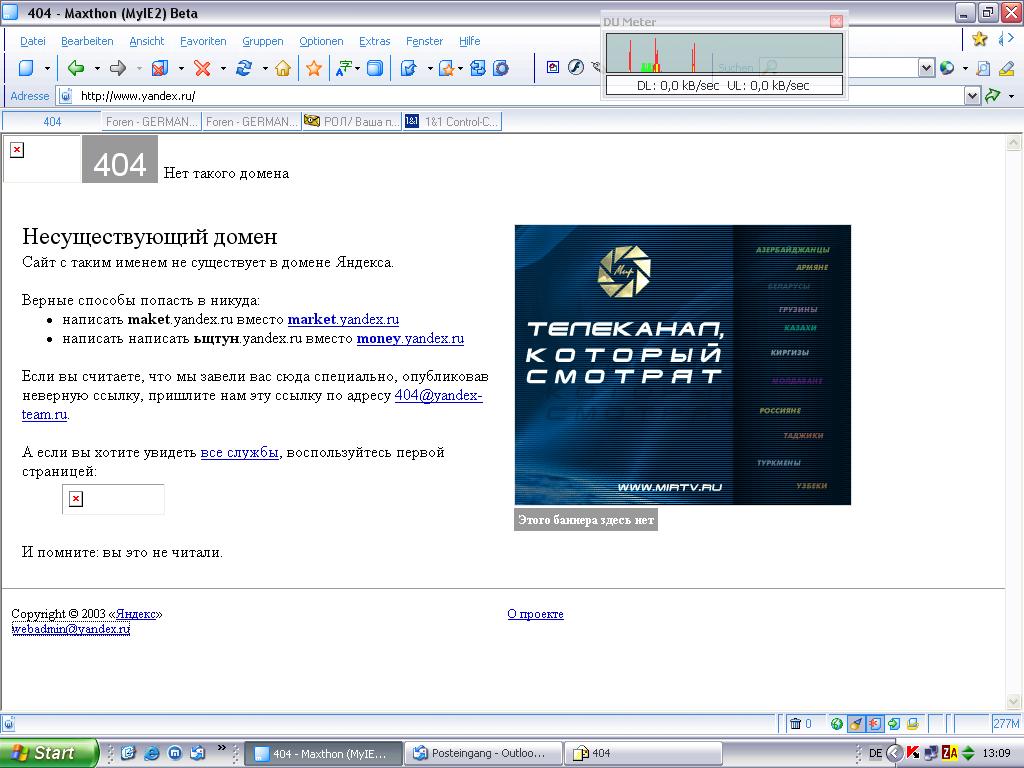This screenshot has height=768, width=1024.
Task: Expand the search box dropdown
Action: click(926, 67)
